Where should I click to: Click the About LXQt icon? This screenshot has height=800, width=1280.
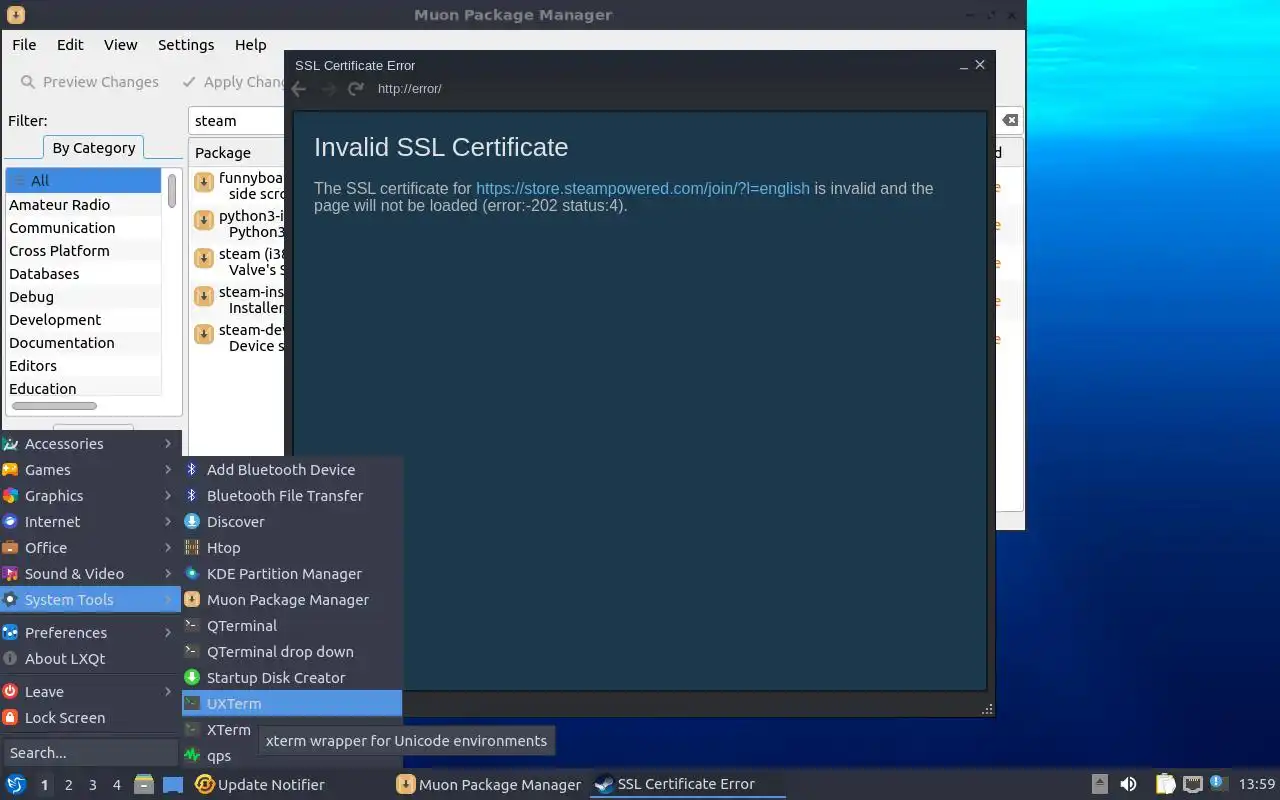(10, 658)
